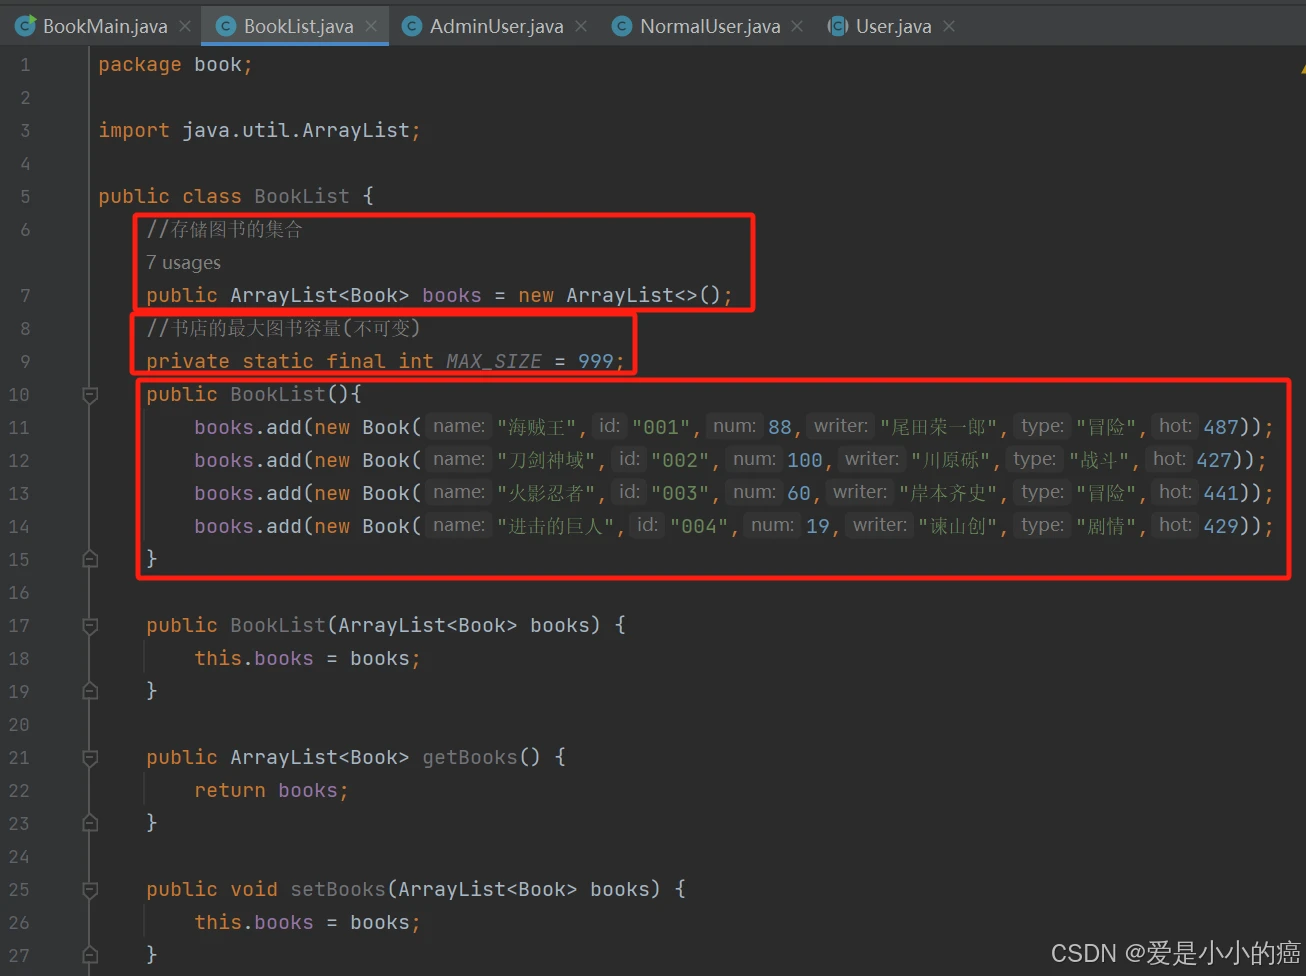Click the comment //存储图书的集合

[225, 230]
